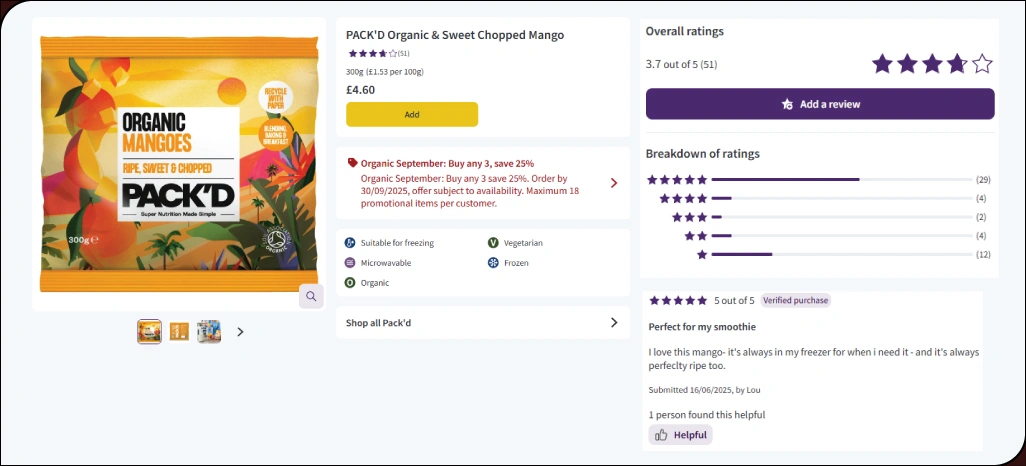Click the 3.7 out of 5 (51) text
This screenshot has width=1026, height=466.
click(x=682, y=65)
